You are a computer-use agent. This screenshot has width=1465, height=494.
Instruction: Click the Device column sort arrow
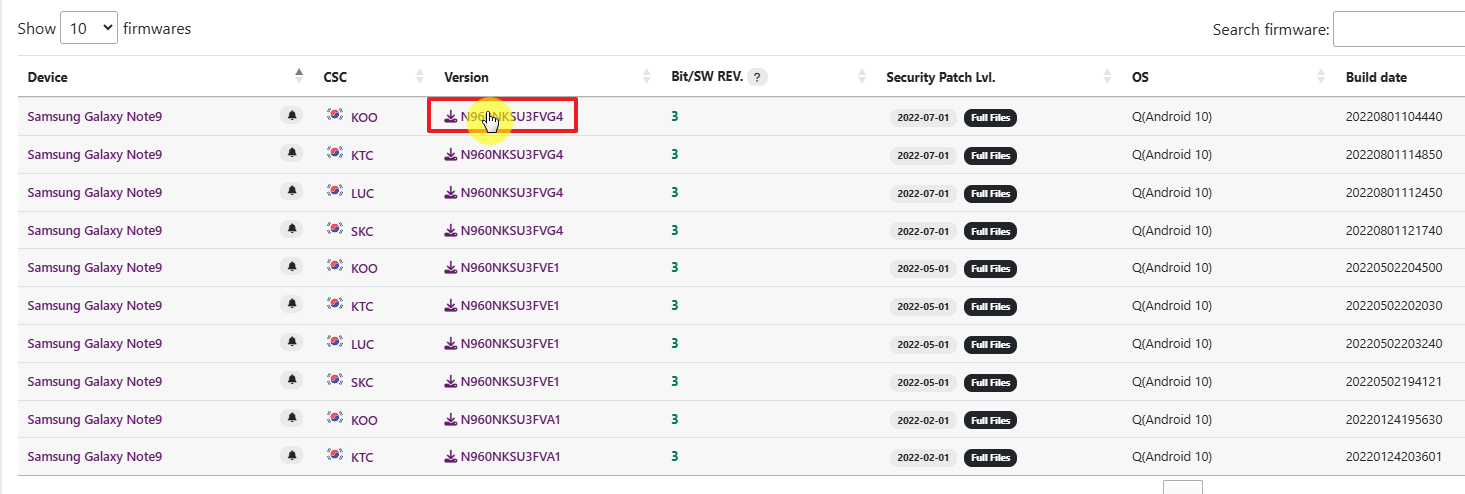(298, 76)
